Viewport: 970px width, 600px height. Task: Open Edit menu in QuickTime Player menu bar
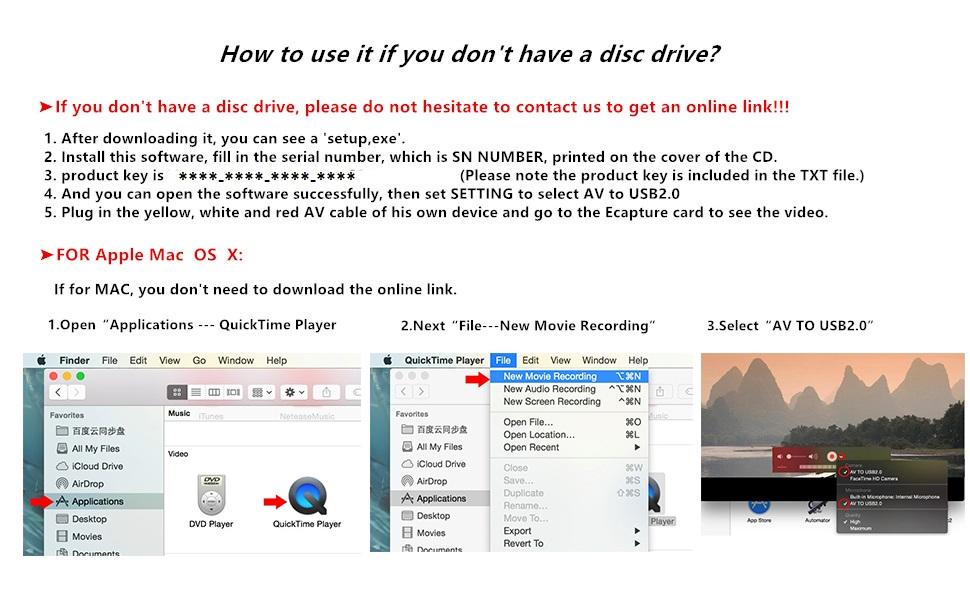point(530,360)
